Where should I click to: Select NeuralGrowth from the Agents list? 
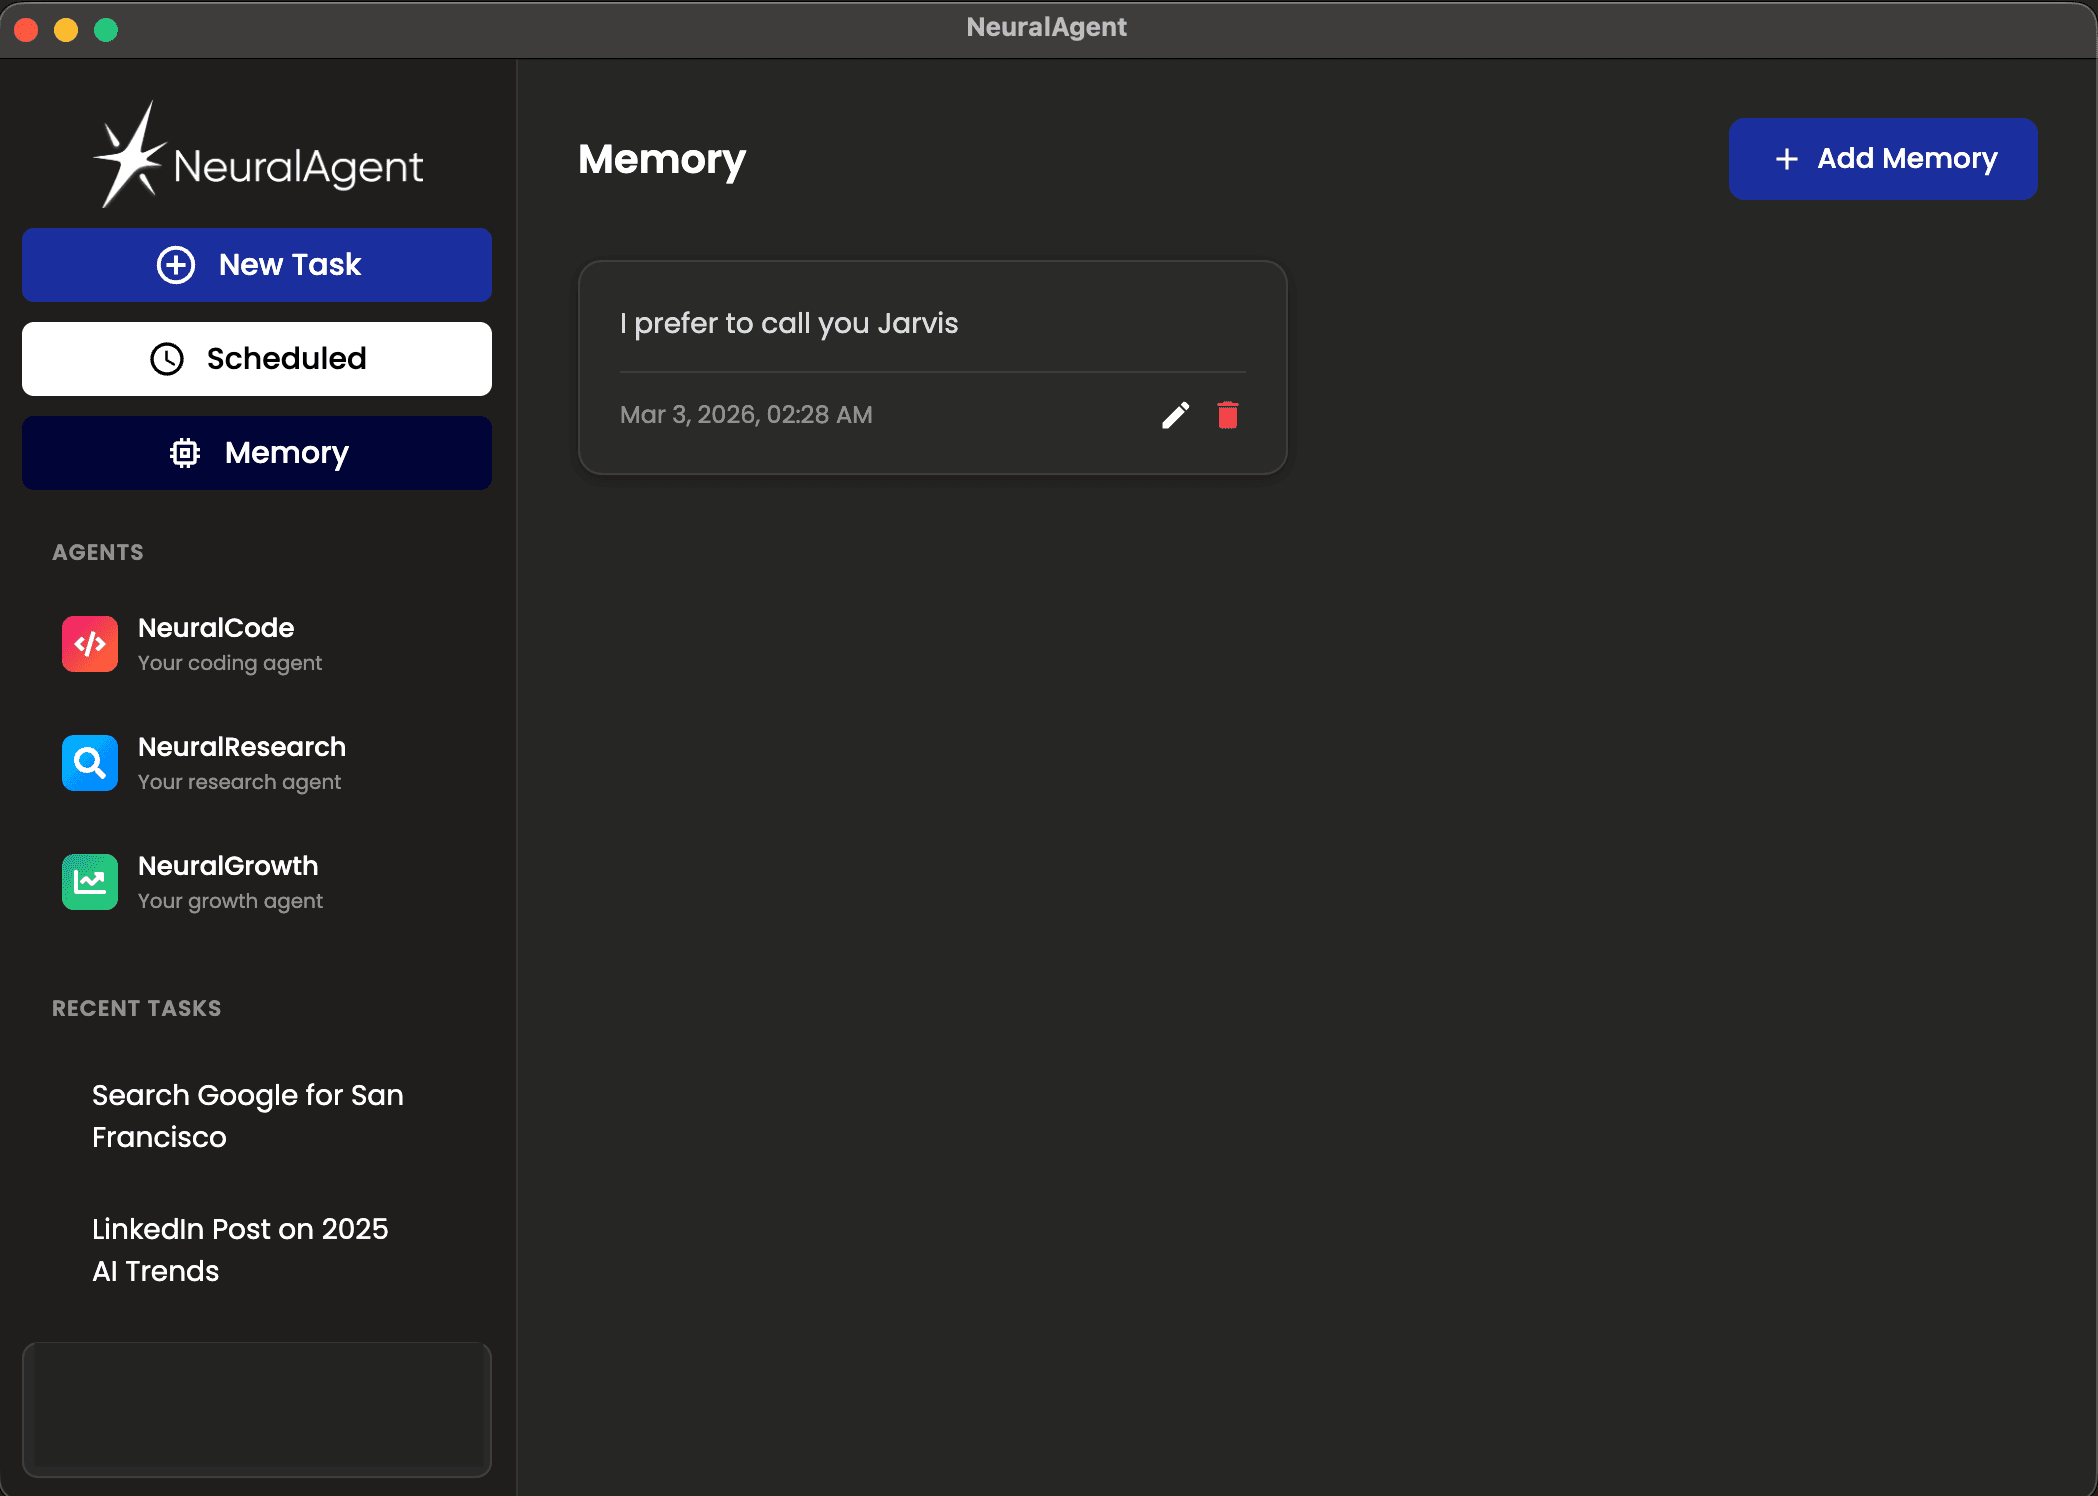[x=227, y=881]
